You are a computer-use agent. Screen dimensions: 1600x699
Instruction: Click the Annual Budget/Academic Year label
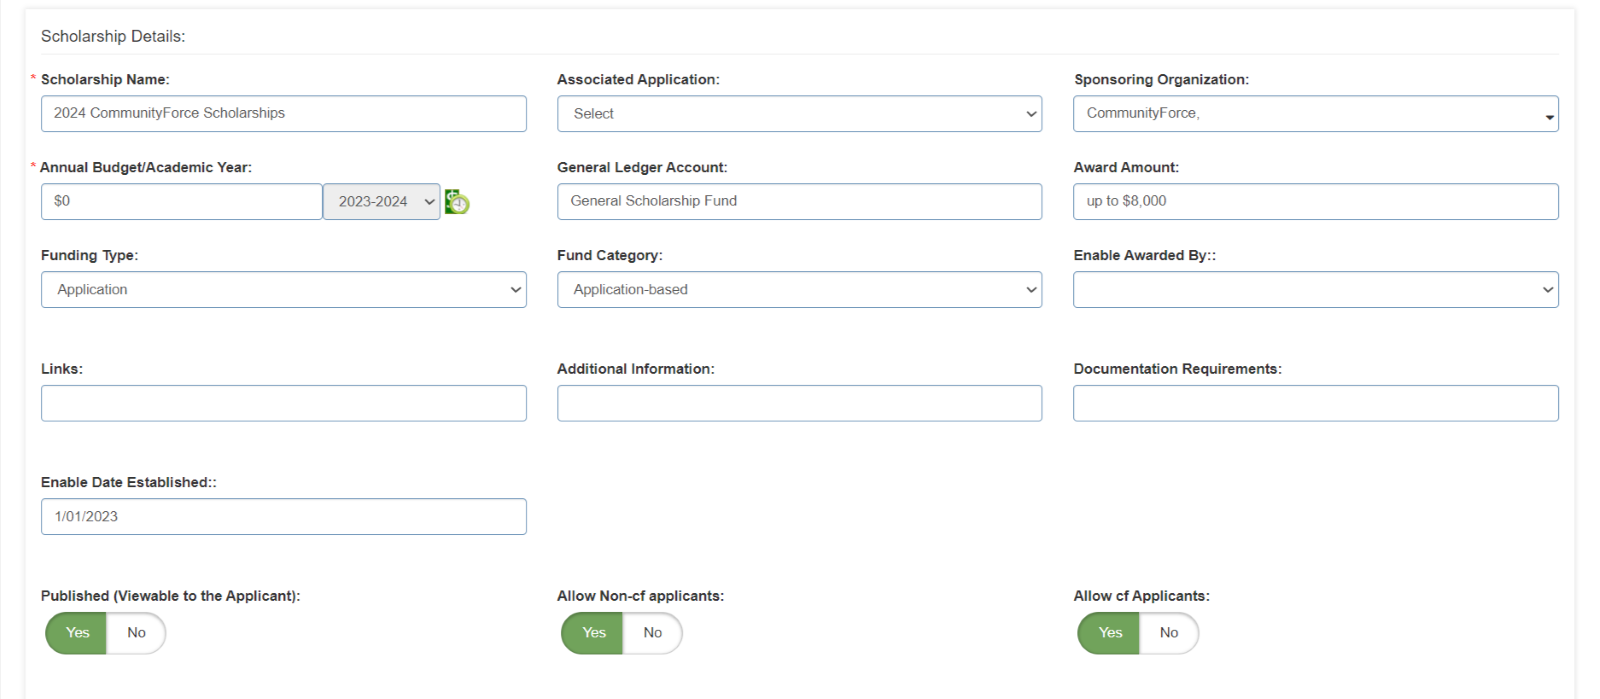pos(146,168)
